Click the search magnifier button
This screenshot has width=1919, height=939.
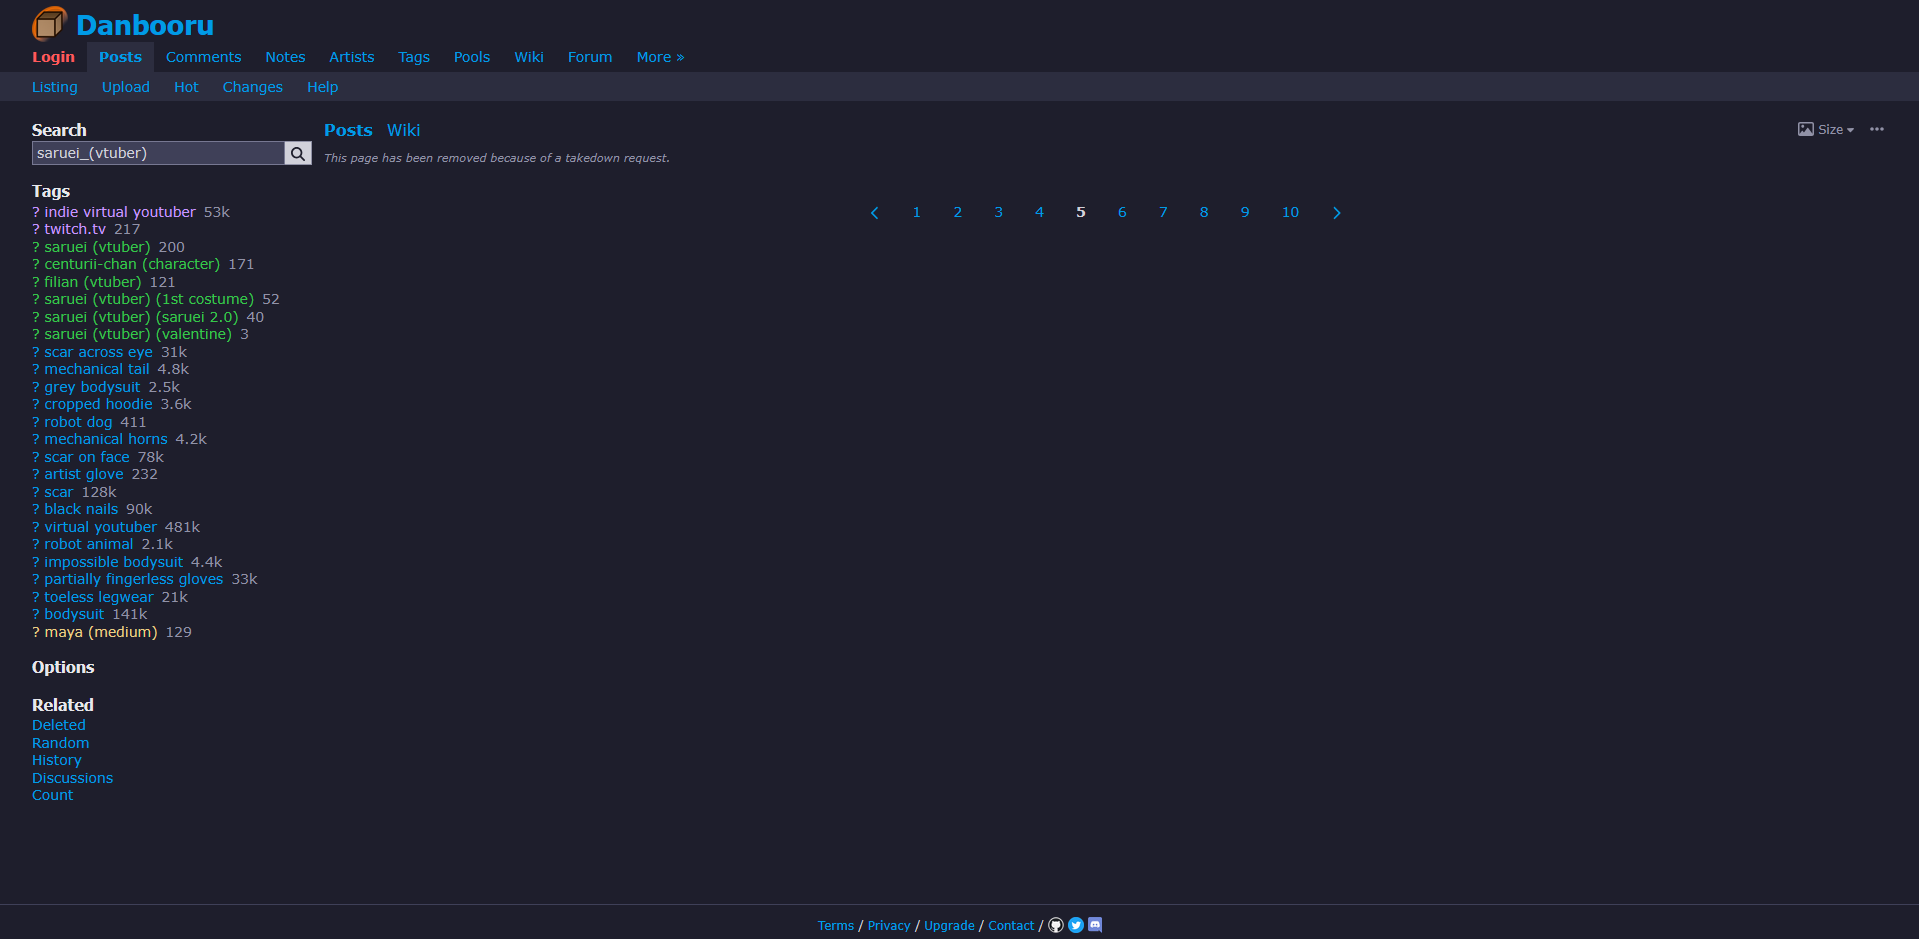click(298, 153)
